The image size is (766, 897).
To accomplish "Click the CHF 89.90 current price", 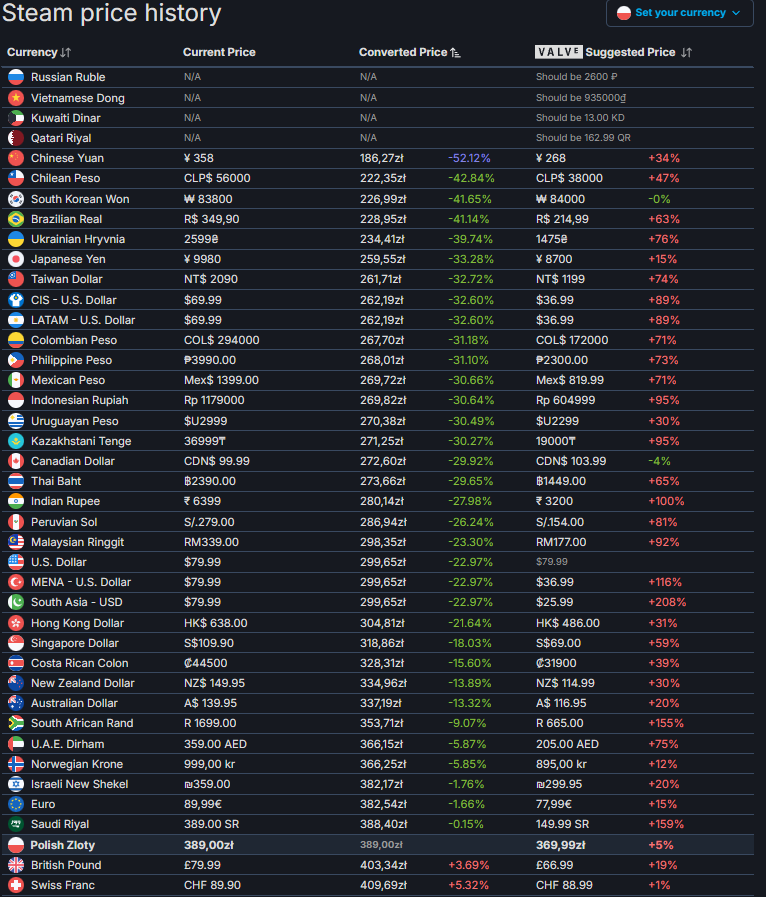I will [x=212, y=885].
